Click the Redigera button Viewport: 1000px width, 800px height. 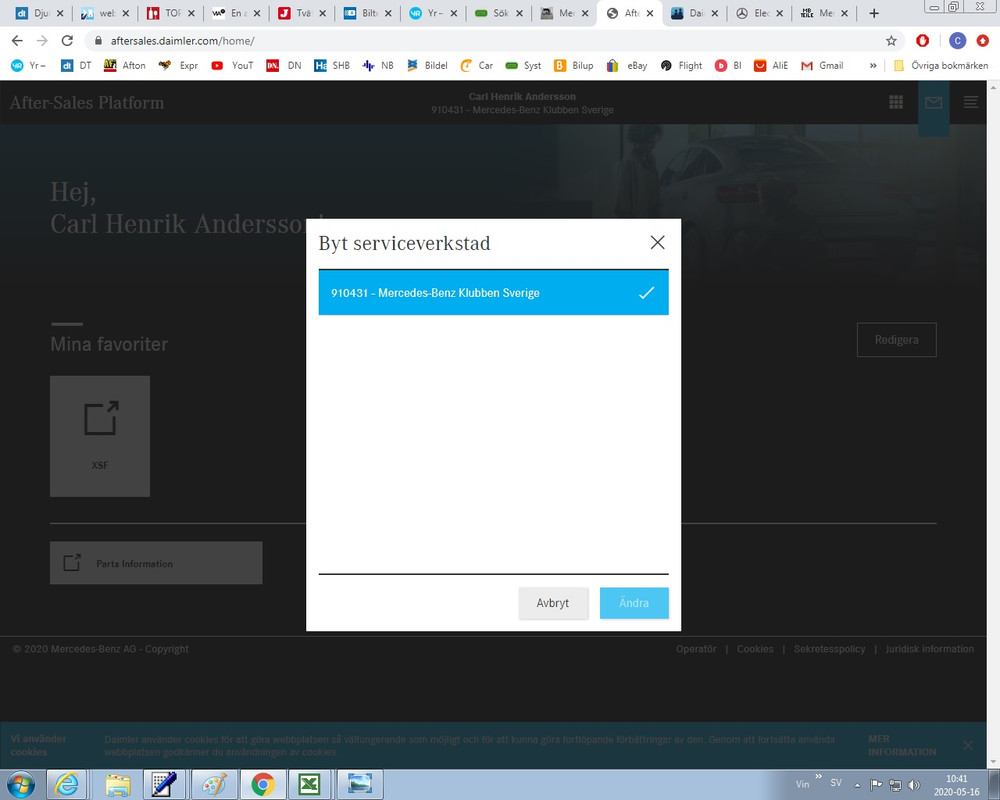point(897,339)
